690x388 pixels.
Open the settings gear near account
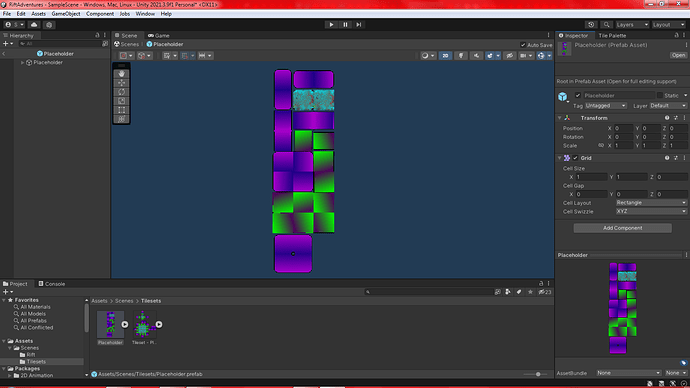tap(49, 25)
